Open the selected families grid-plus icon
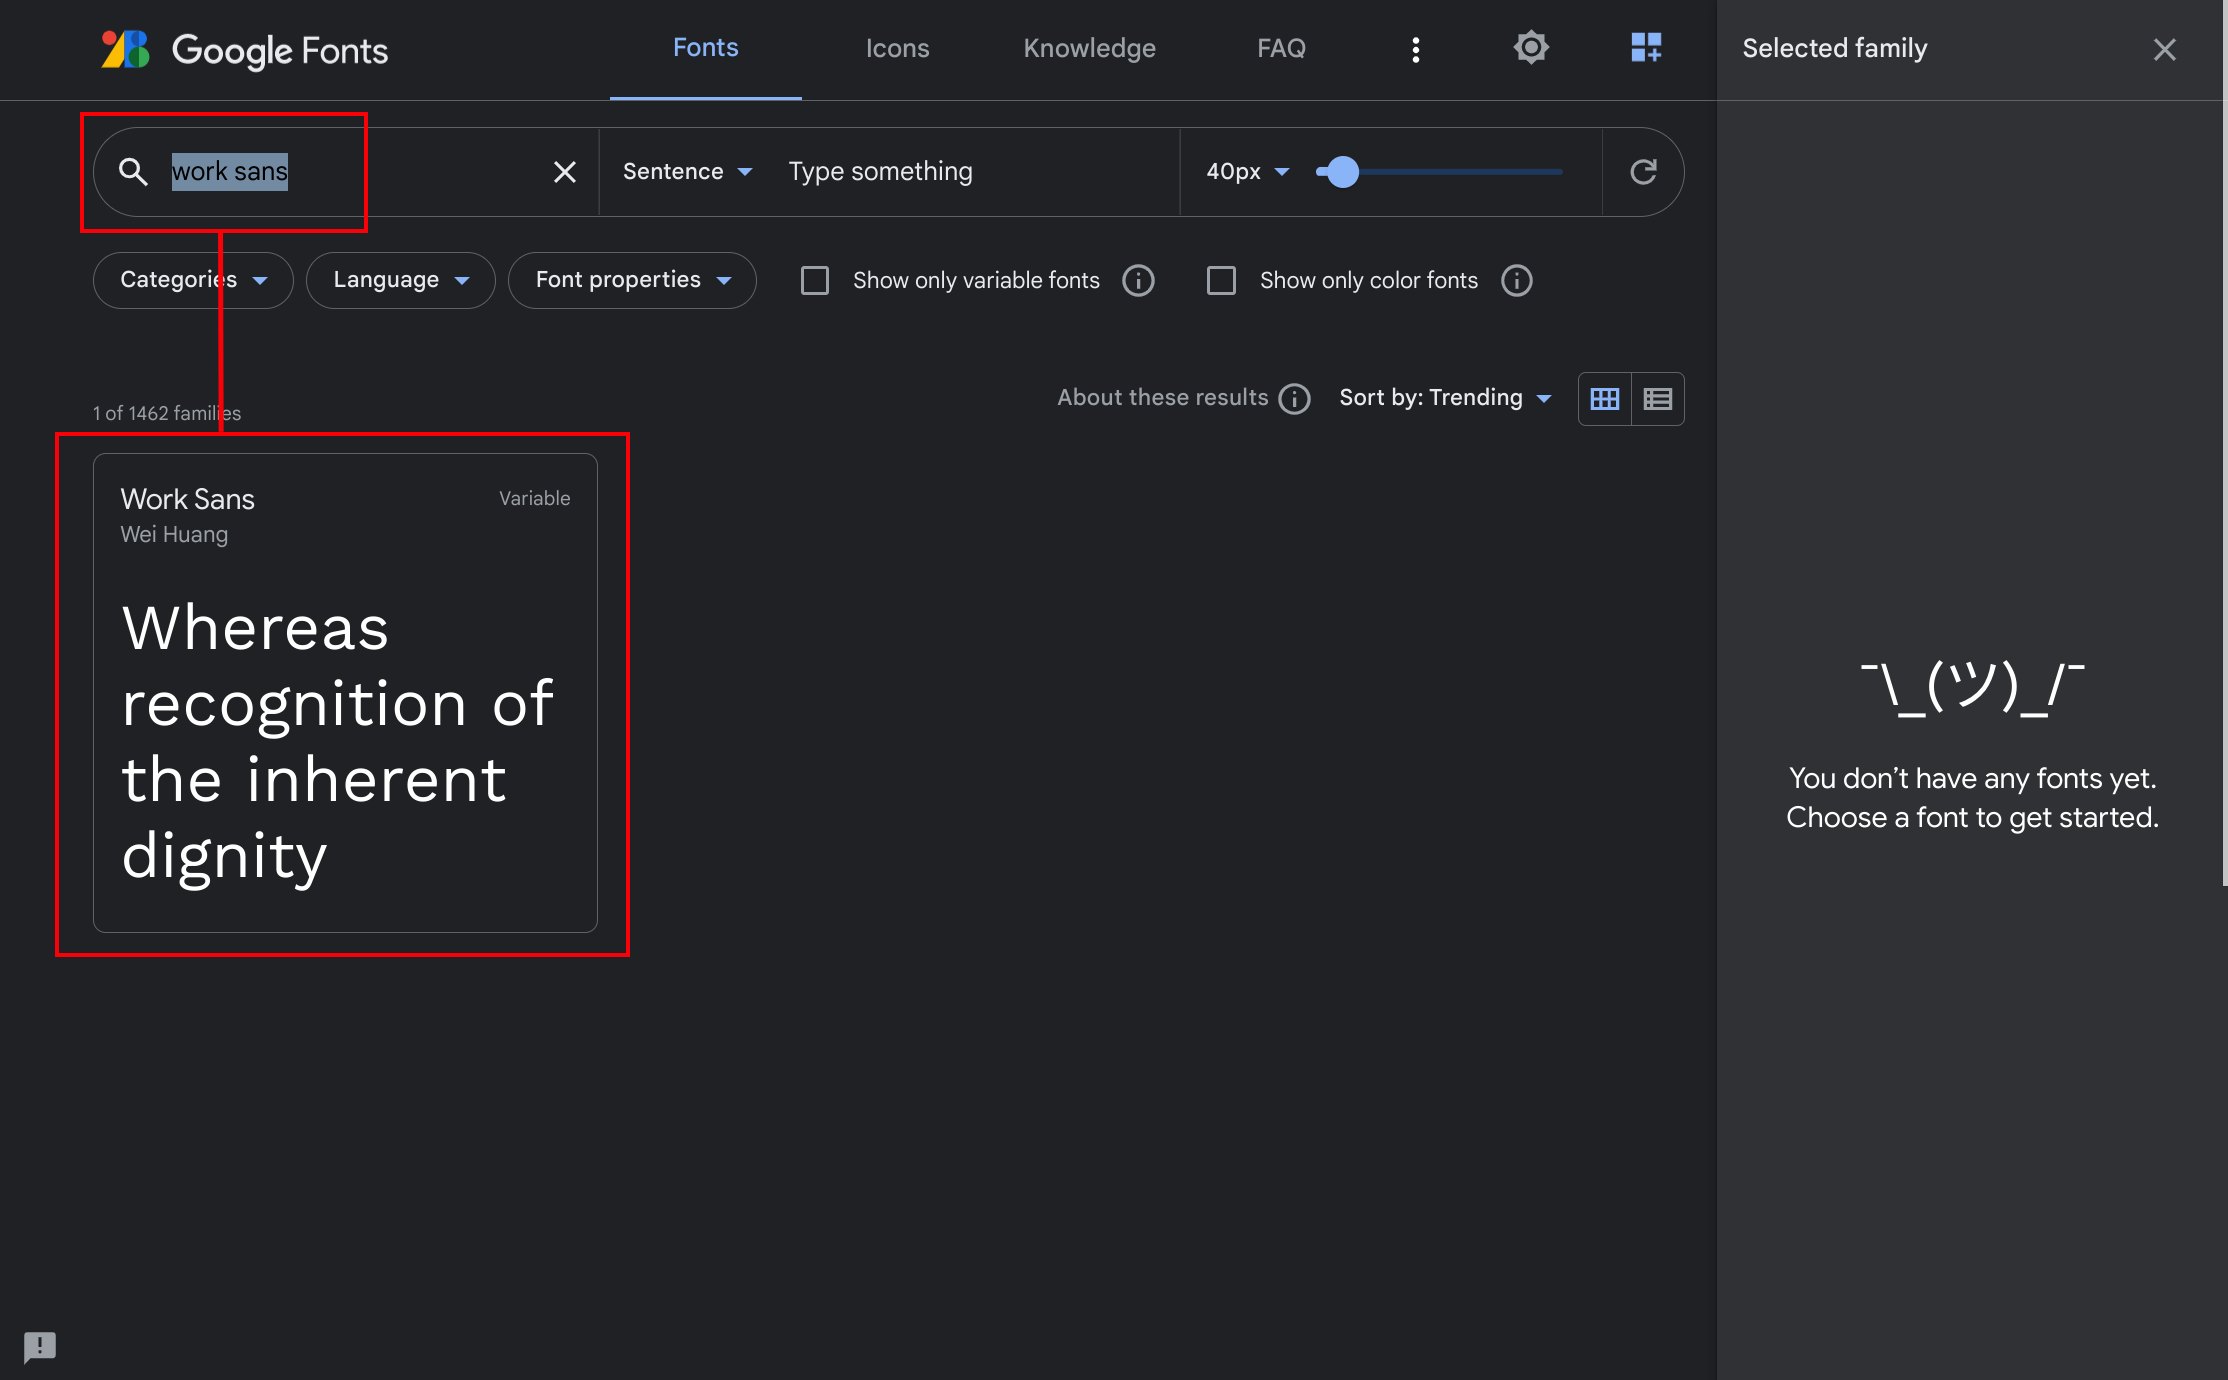 1646,48
